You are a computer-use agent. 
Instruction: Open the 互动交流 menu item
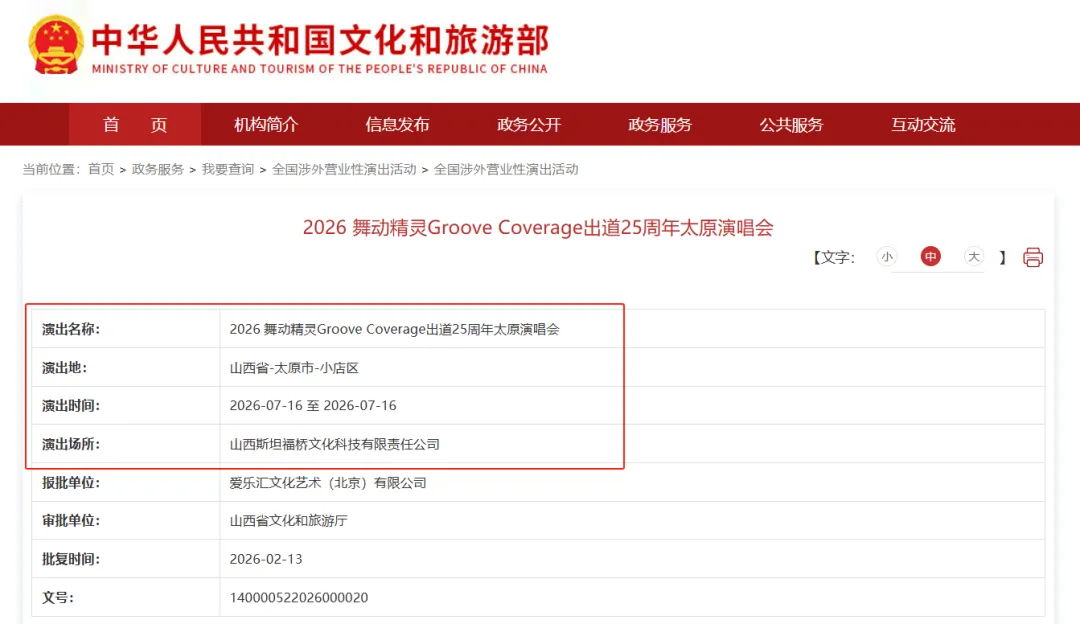(923, 125)
